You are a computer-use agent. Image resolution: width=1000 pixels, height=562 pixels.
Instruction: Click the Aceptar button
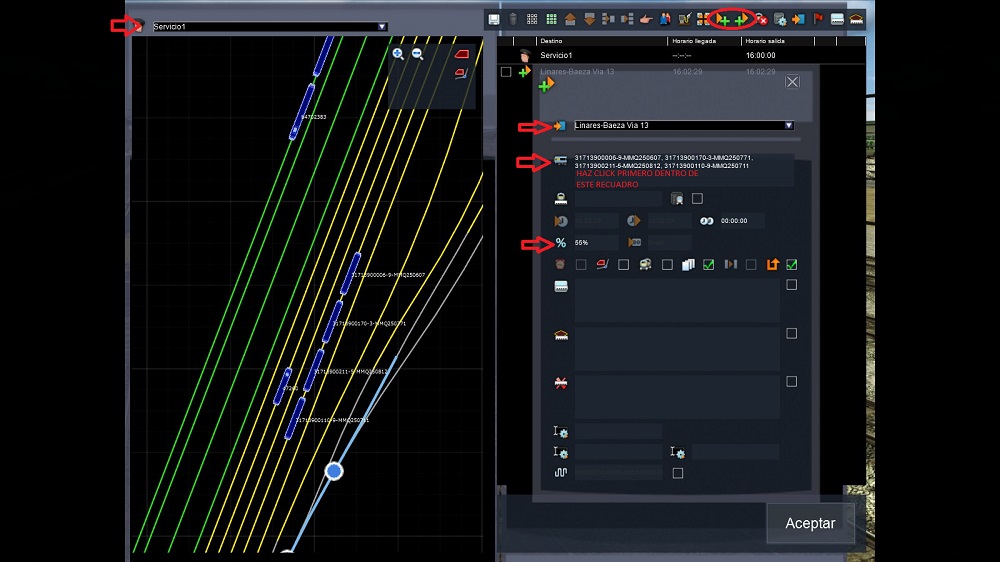coord(810,523)
